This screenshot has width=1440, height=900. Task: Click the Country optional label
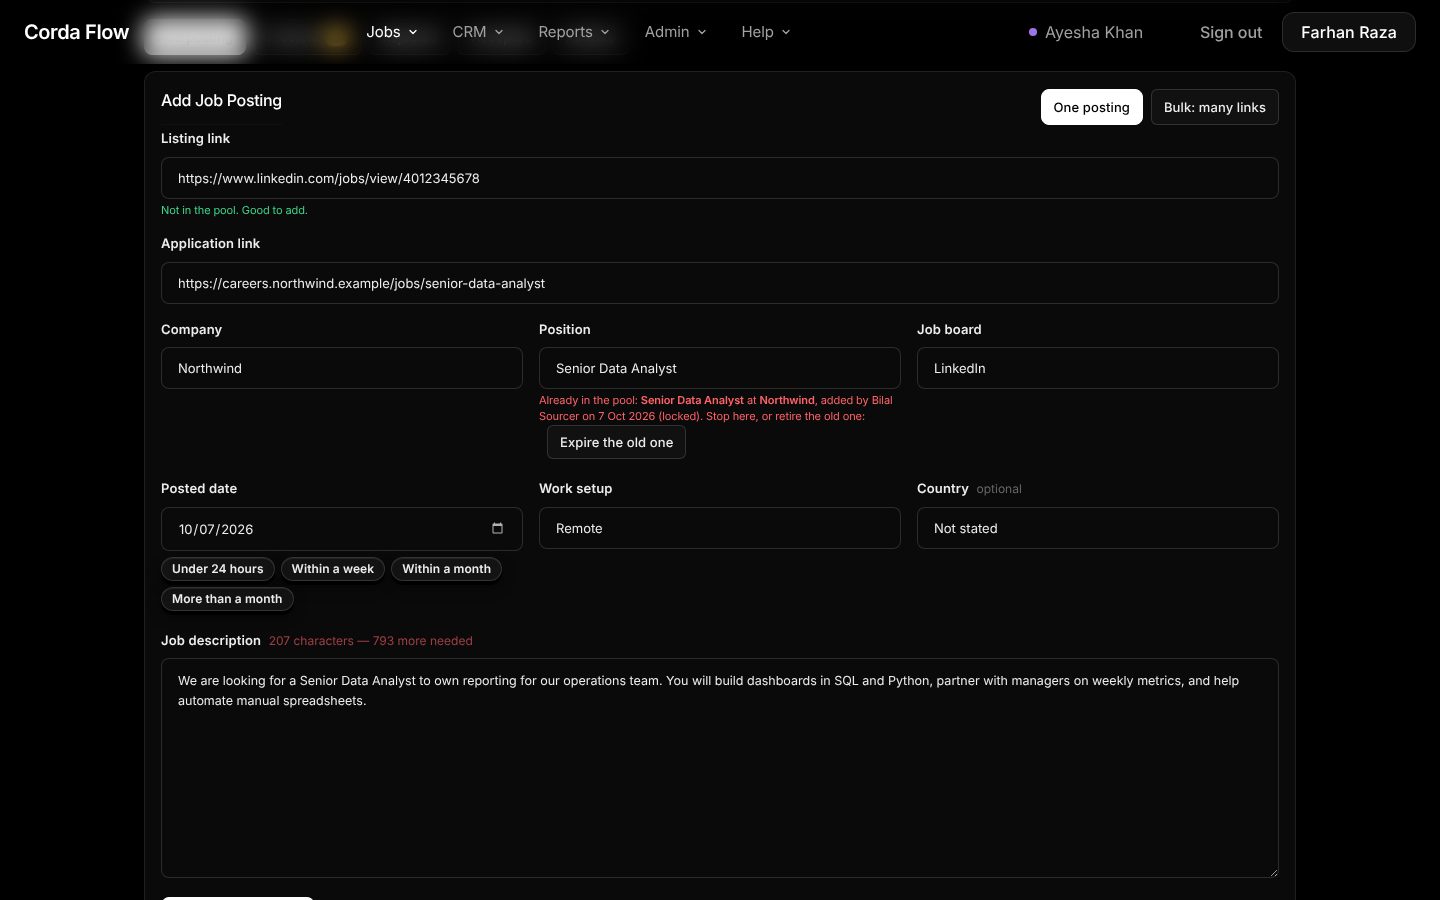pos(969,489)
